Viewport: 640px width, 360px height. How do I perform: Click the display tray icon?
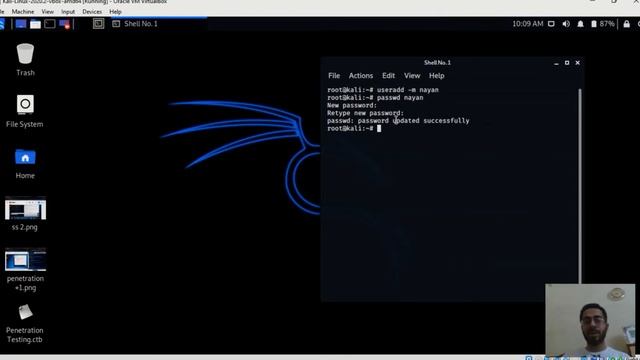[x=551, y=24]
